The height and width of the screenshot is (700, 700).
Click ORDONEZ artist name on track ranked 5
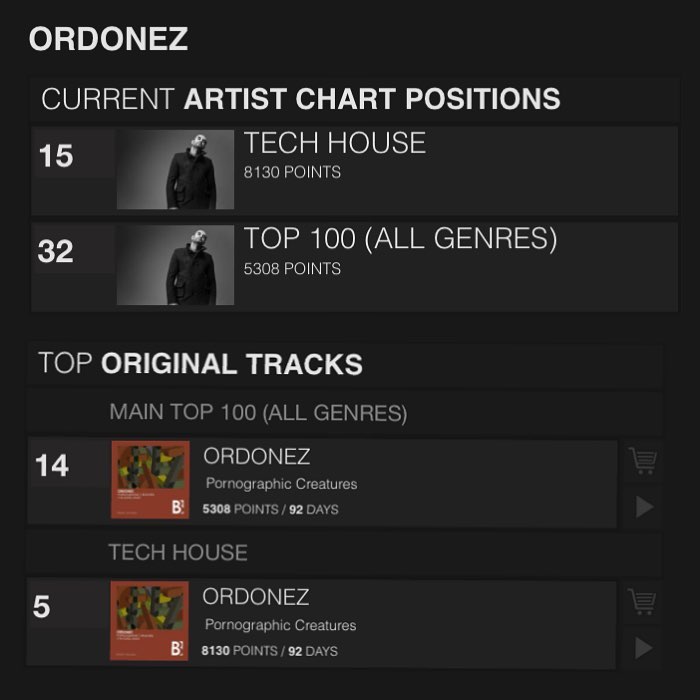tap(256, 597)
